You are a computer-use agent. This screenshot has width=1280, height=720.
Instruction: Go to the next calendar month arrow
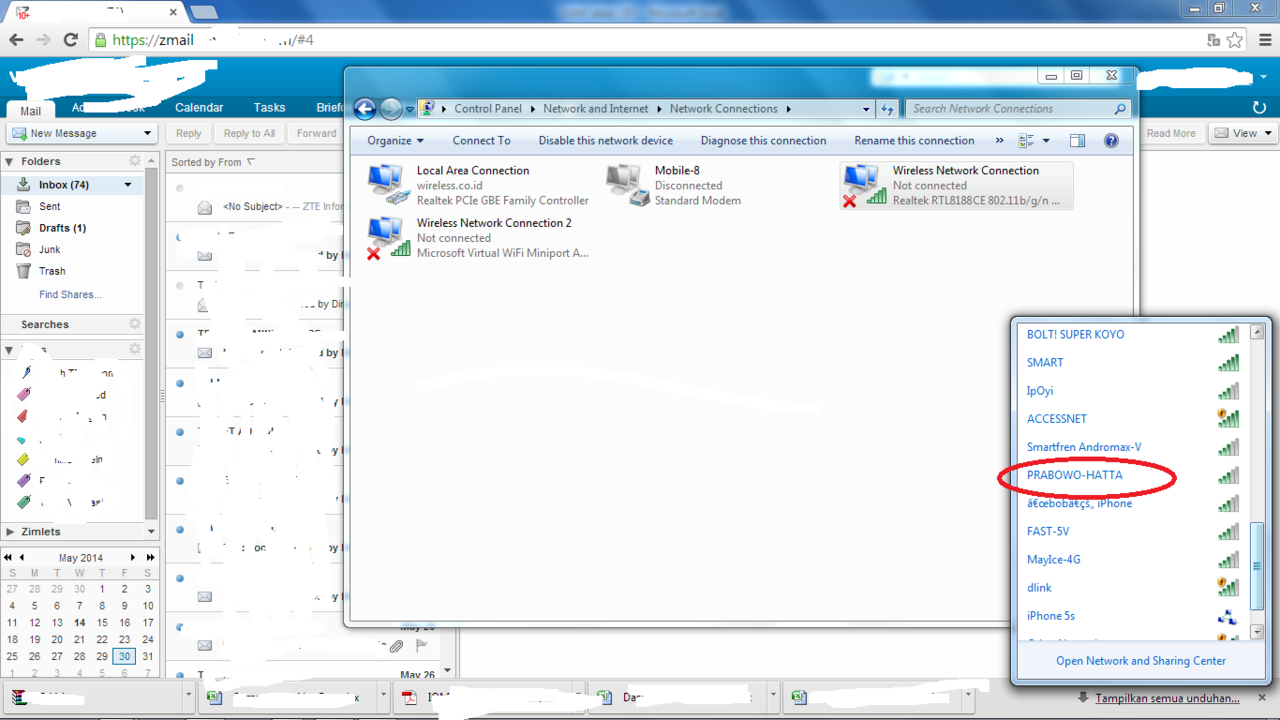[133, 558]
